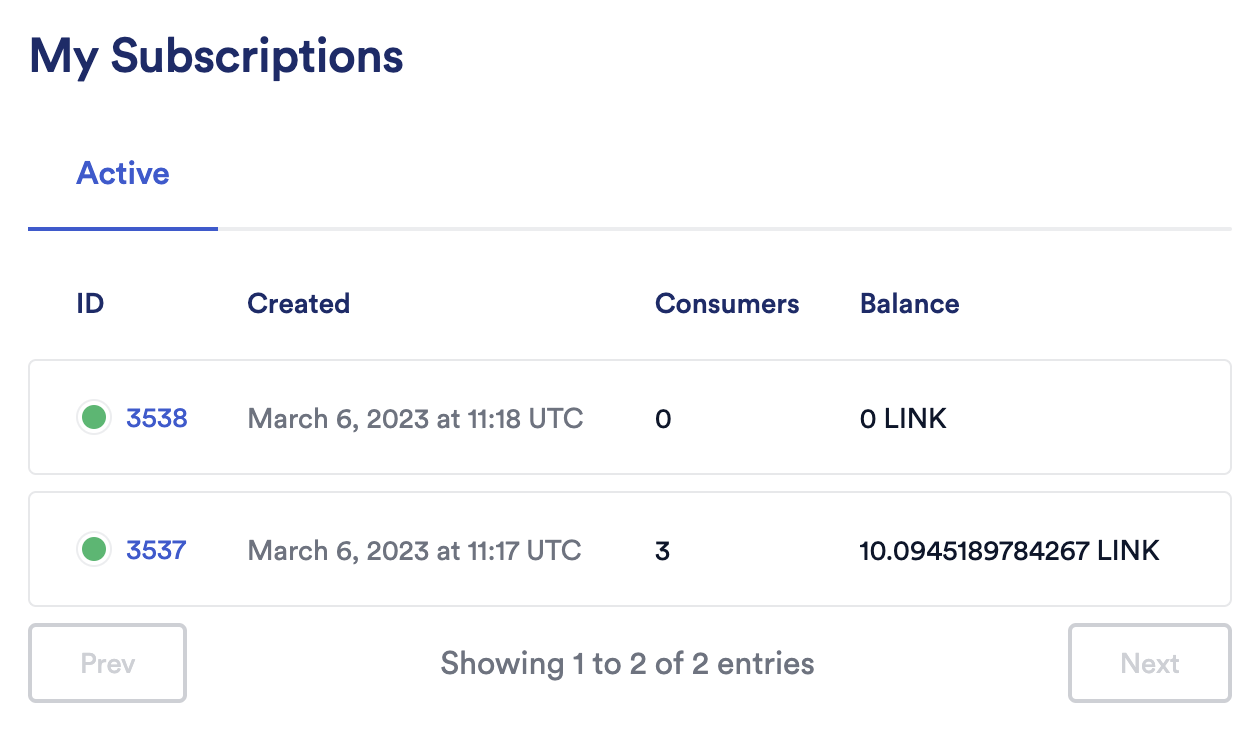Click the Consumers column header
Screen dimensions: 1256x730
[727, 304]
